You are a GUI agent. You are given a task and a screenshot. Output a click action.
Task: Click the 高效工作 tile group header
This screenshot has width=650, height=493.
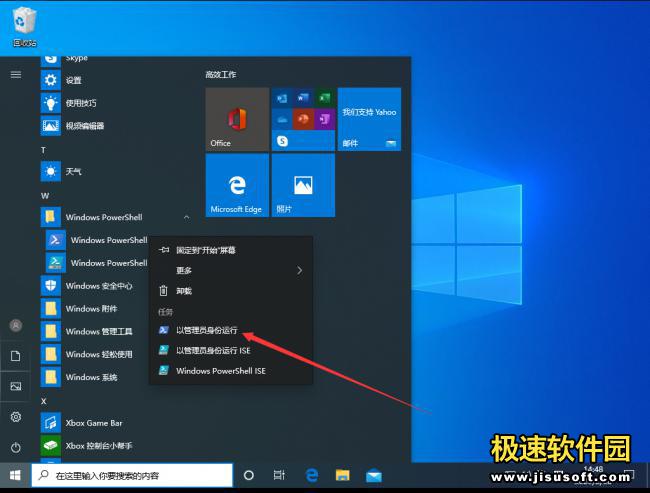pos(221,75)
